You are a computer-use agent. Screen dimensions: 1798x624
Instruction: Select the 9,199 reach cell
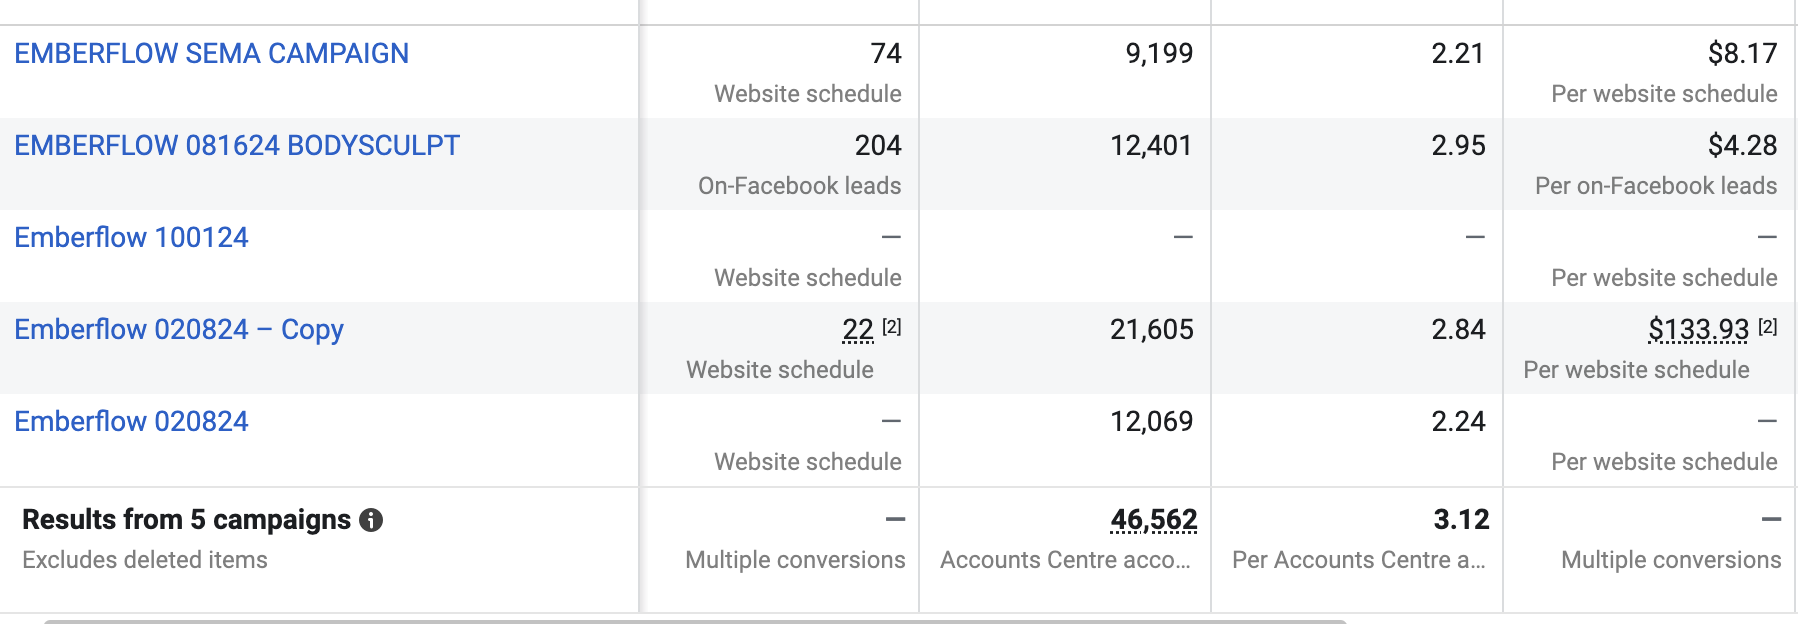coord(1065,72)
